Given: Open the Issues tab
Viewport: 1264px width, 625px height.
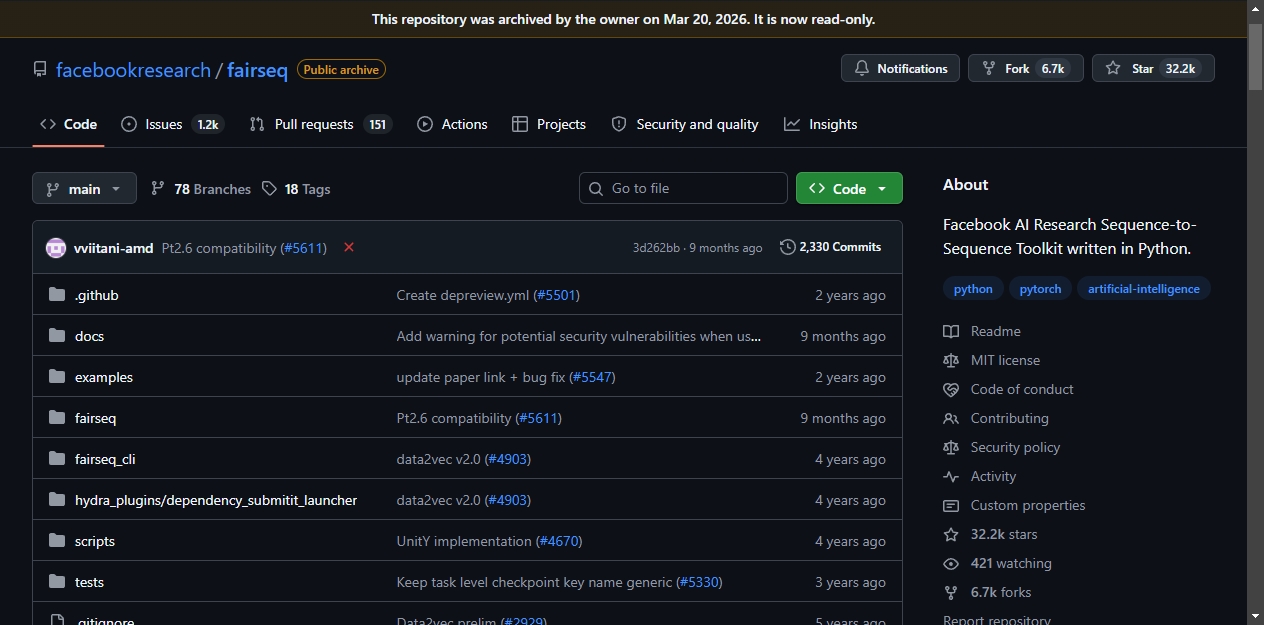Looking at the screenshot, I should point(172,124).
